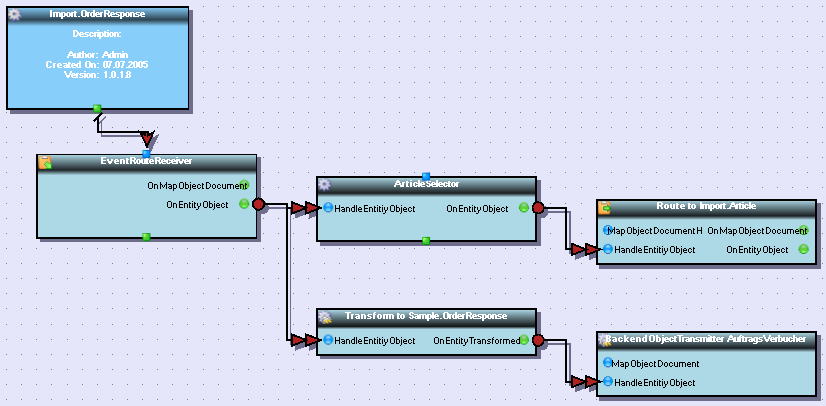The height and width of the screenshot is (406, 826).
Task: Click the gear icon on Import.OrderResponse node
Action: pos(15,15)
